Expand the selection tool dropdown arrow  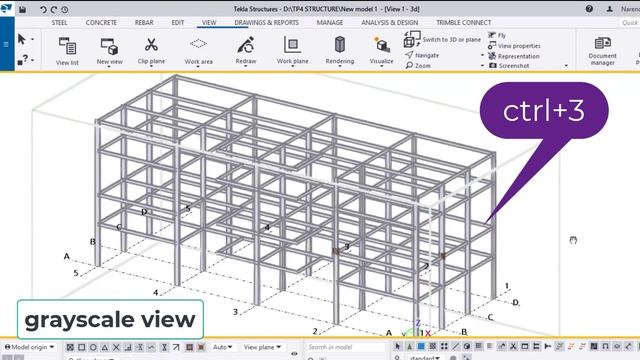point(33,40)
